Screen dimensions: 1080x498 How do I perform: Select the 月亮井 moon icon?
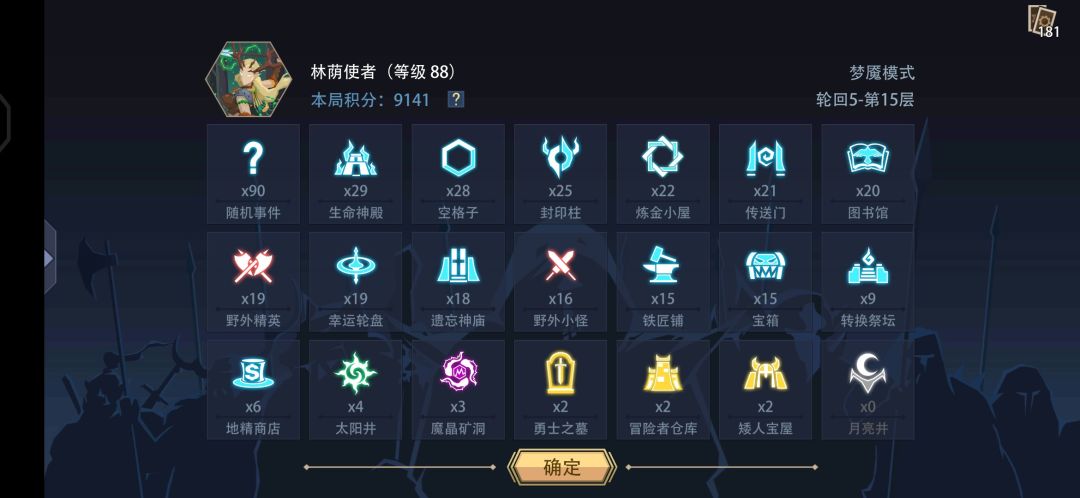click(868, 373)
